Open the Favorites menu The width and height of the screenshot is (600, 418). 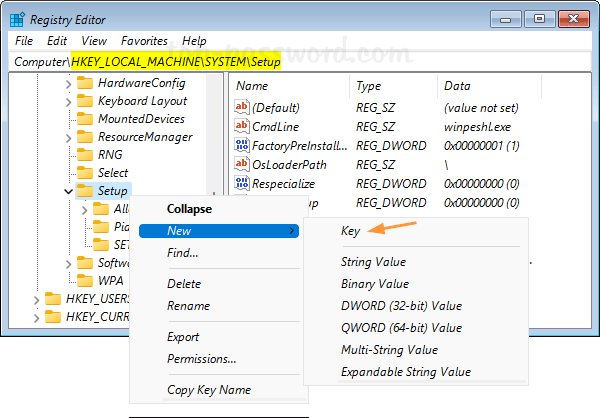pyautogui.click(x=144, y=41)
